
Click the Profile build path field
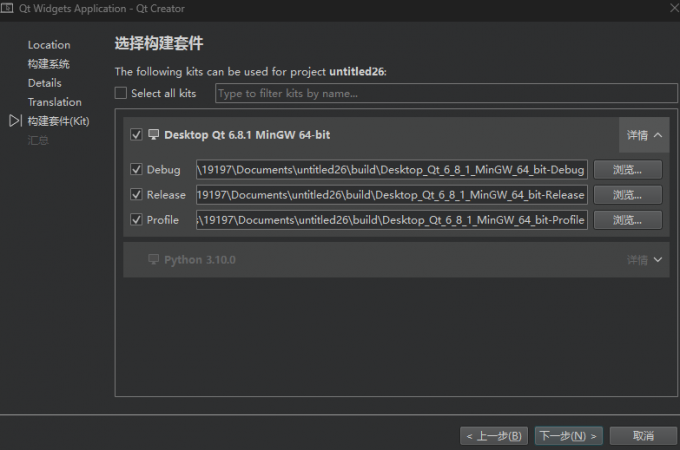point(391,220)
